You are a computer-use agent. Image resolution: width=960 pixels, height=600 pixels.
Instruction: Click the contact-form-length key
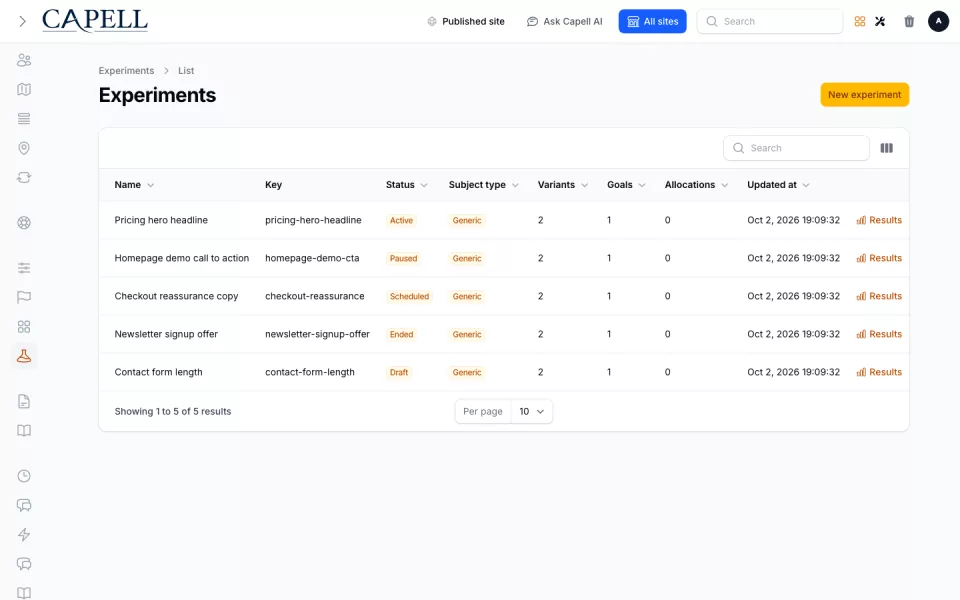(310, 372)
